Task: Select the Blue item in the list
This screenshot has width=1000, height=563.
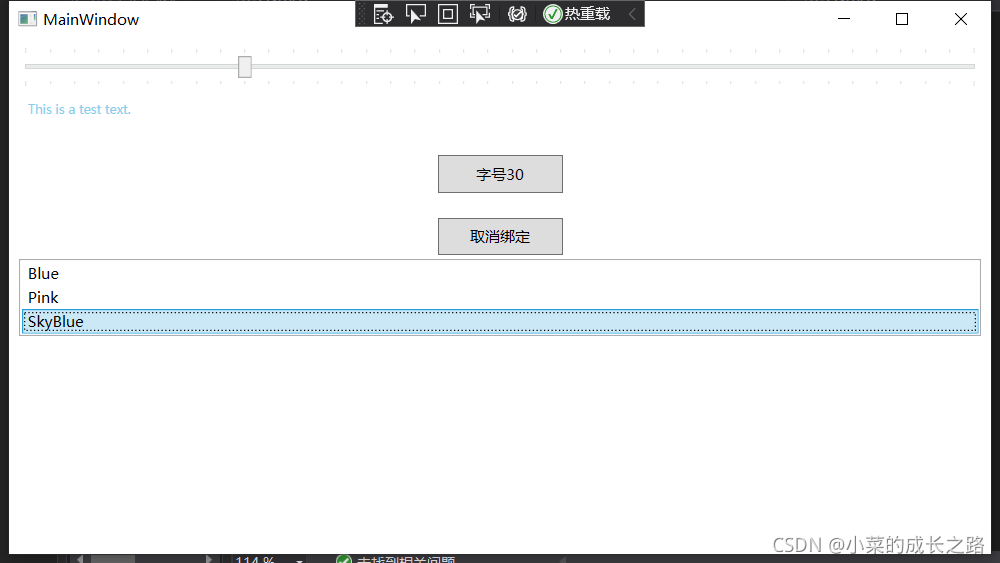Action: pos(500,274)
